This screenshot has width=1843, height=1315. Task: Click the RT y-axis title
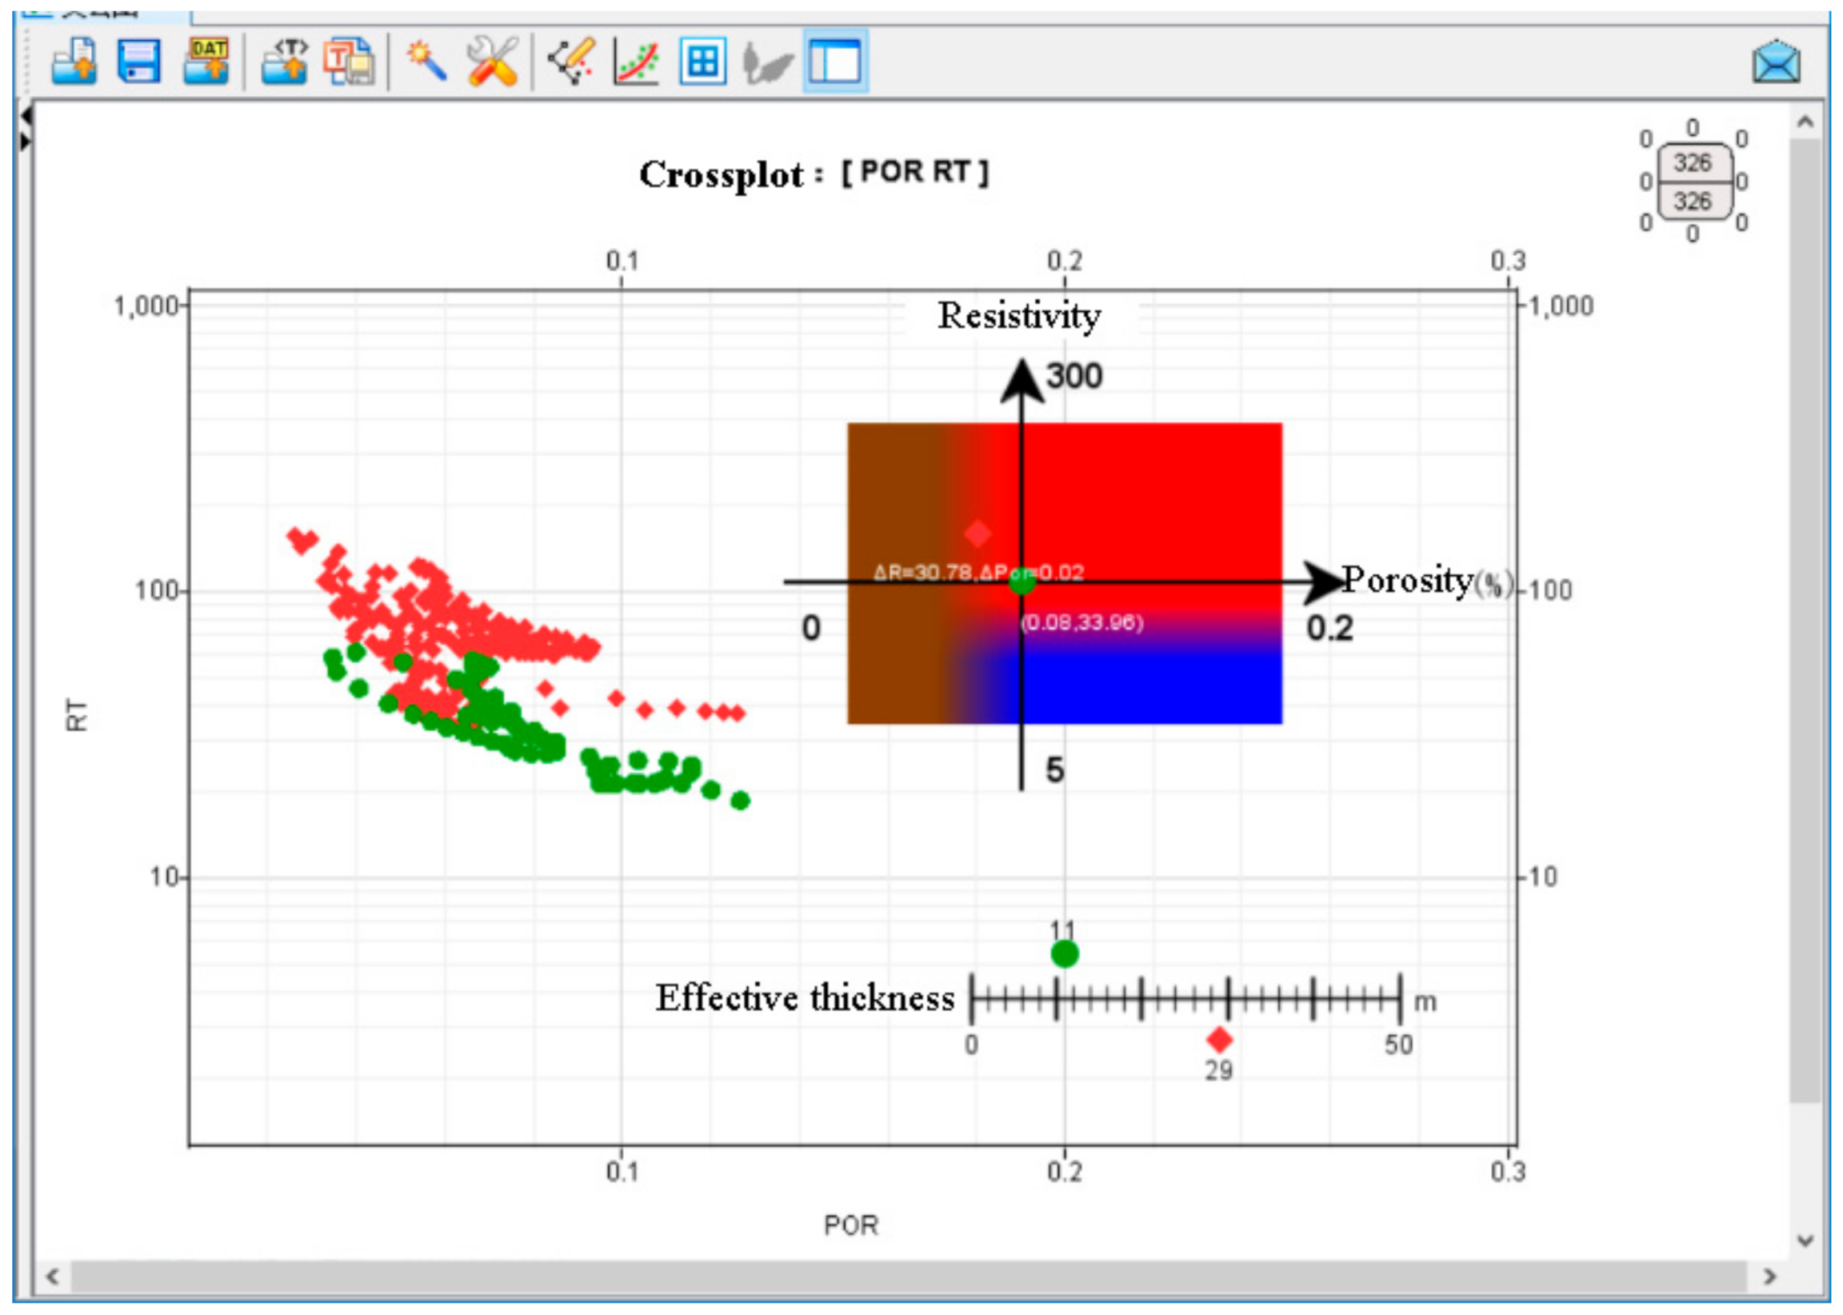tap(77, 715)
